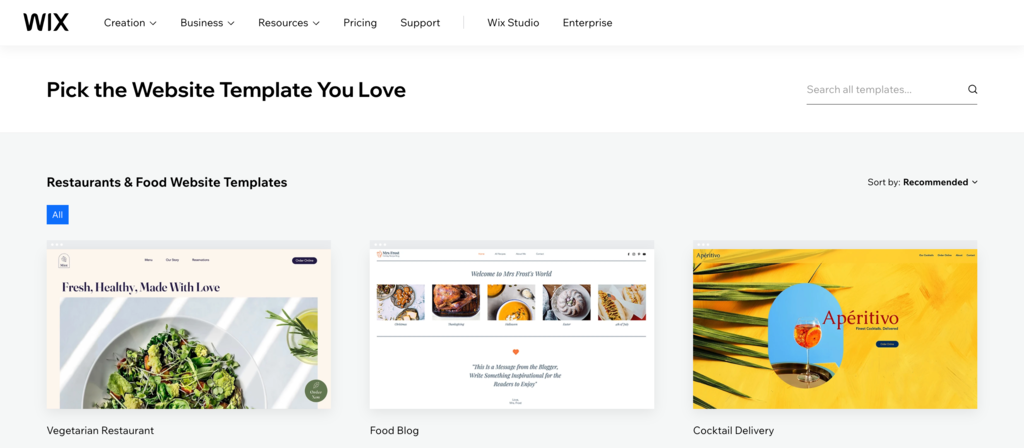The width and height of the screenshot is (1024, 448).
Task: Click the search magnifier icon
Action: point(972,90)
